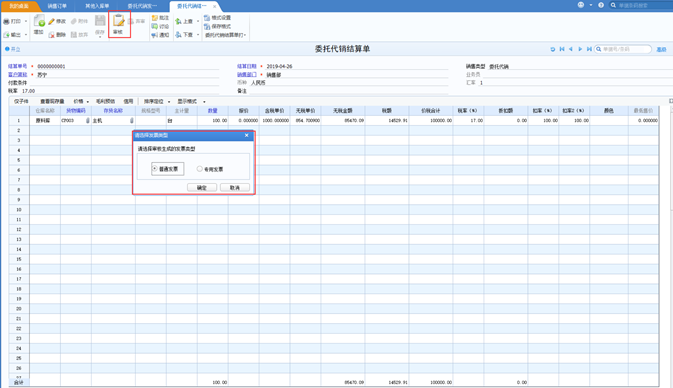This screenshot has width=673, height=388.
Task: Switch to the 委托代销发 tab
Action: (x=142, y=6)
